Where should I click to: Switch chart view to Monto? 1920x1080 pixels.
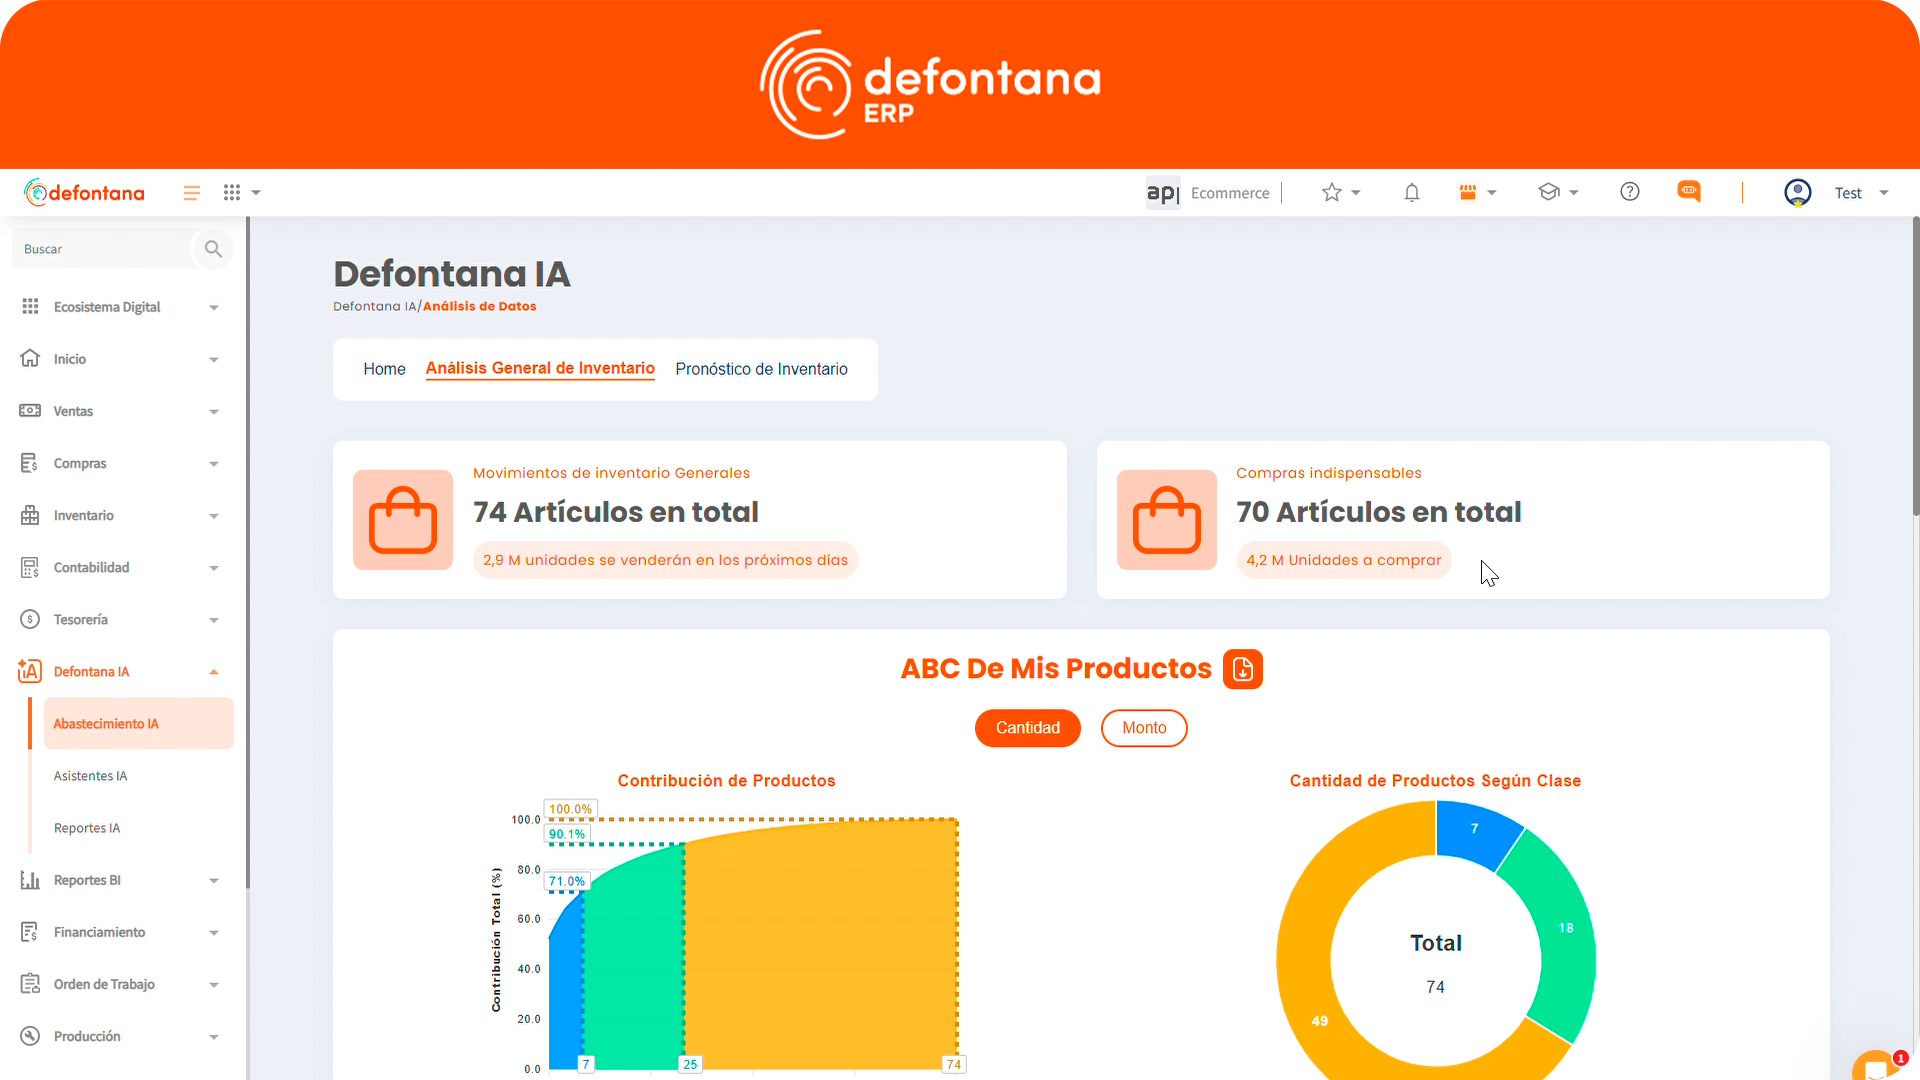point(1144,728)
